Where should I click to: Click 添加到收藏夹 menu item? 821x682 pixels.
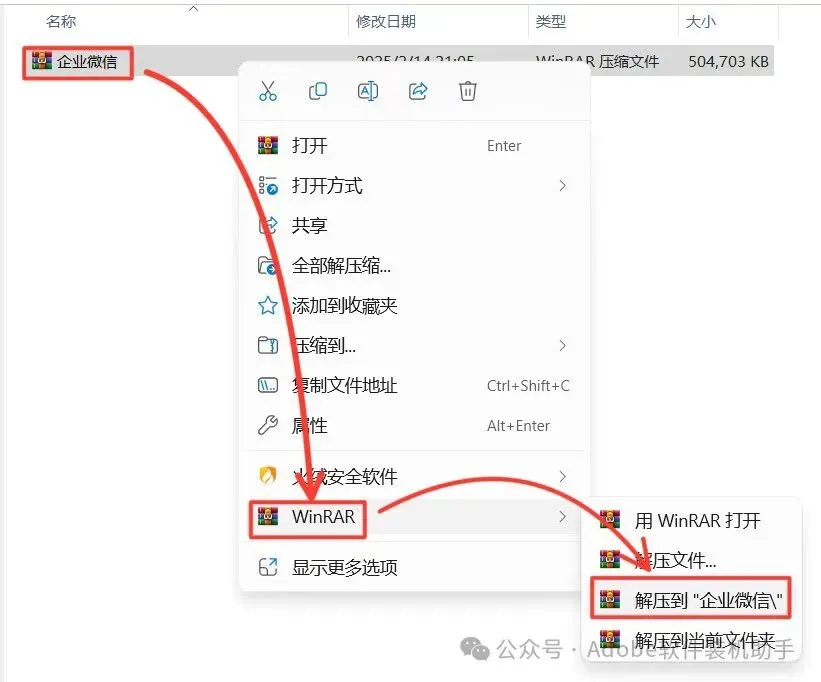414,306
